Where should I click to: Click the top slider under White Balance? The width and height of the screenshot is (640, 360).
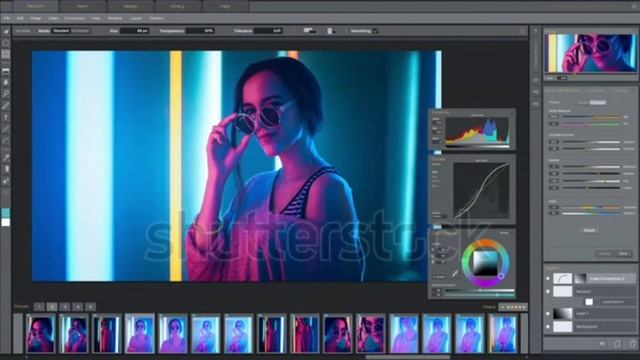click(x=592, y=117)
